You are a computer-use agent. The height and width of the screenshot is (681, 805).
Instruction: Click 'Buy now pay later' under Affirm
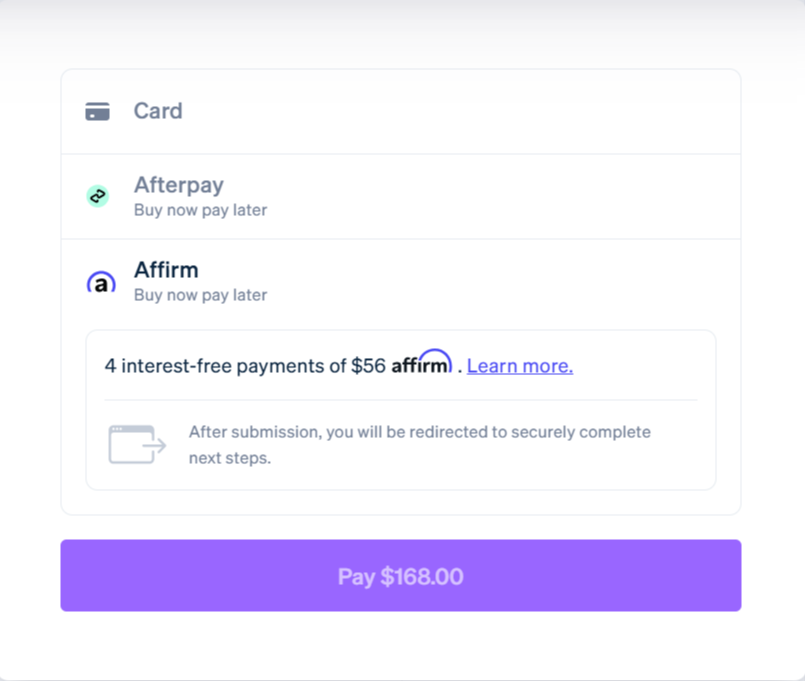(200, 295)
